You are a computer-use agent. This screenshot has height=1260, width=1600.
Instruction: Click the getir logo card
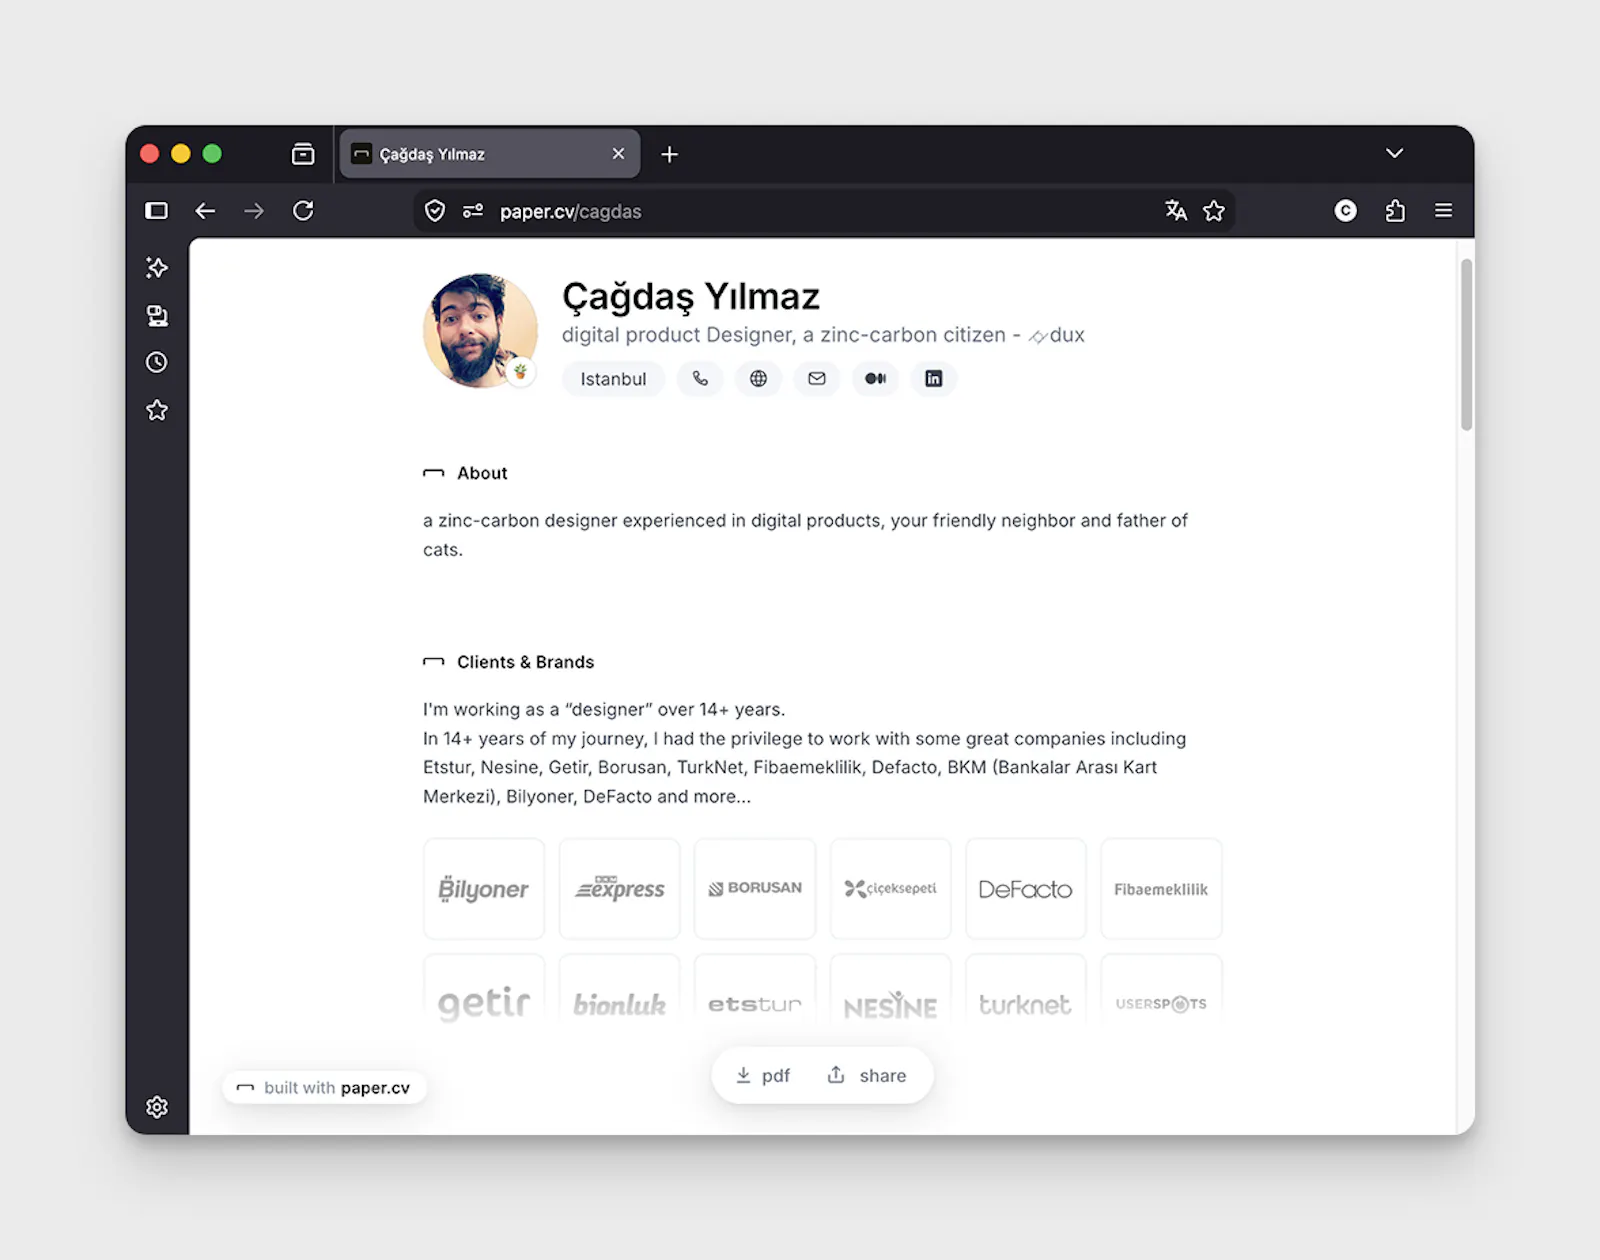coord(484,990)
